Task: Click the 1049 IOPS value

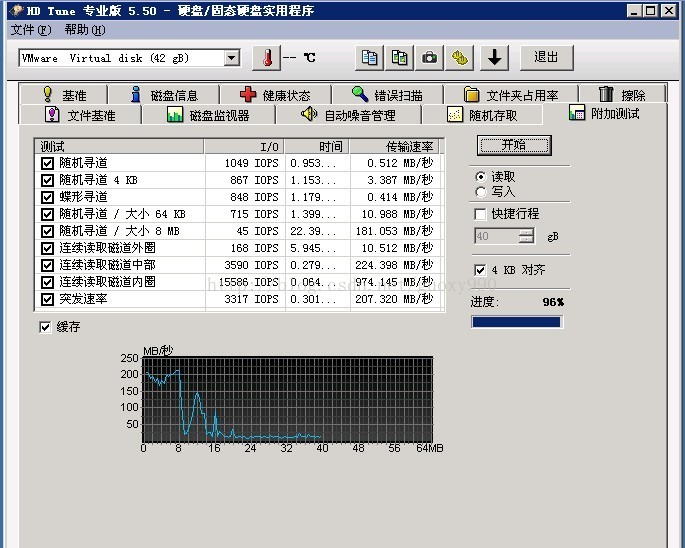Action: point(251,163)
